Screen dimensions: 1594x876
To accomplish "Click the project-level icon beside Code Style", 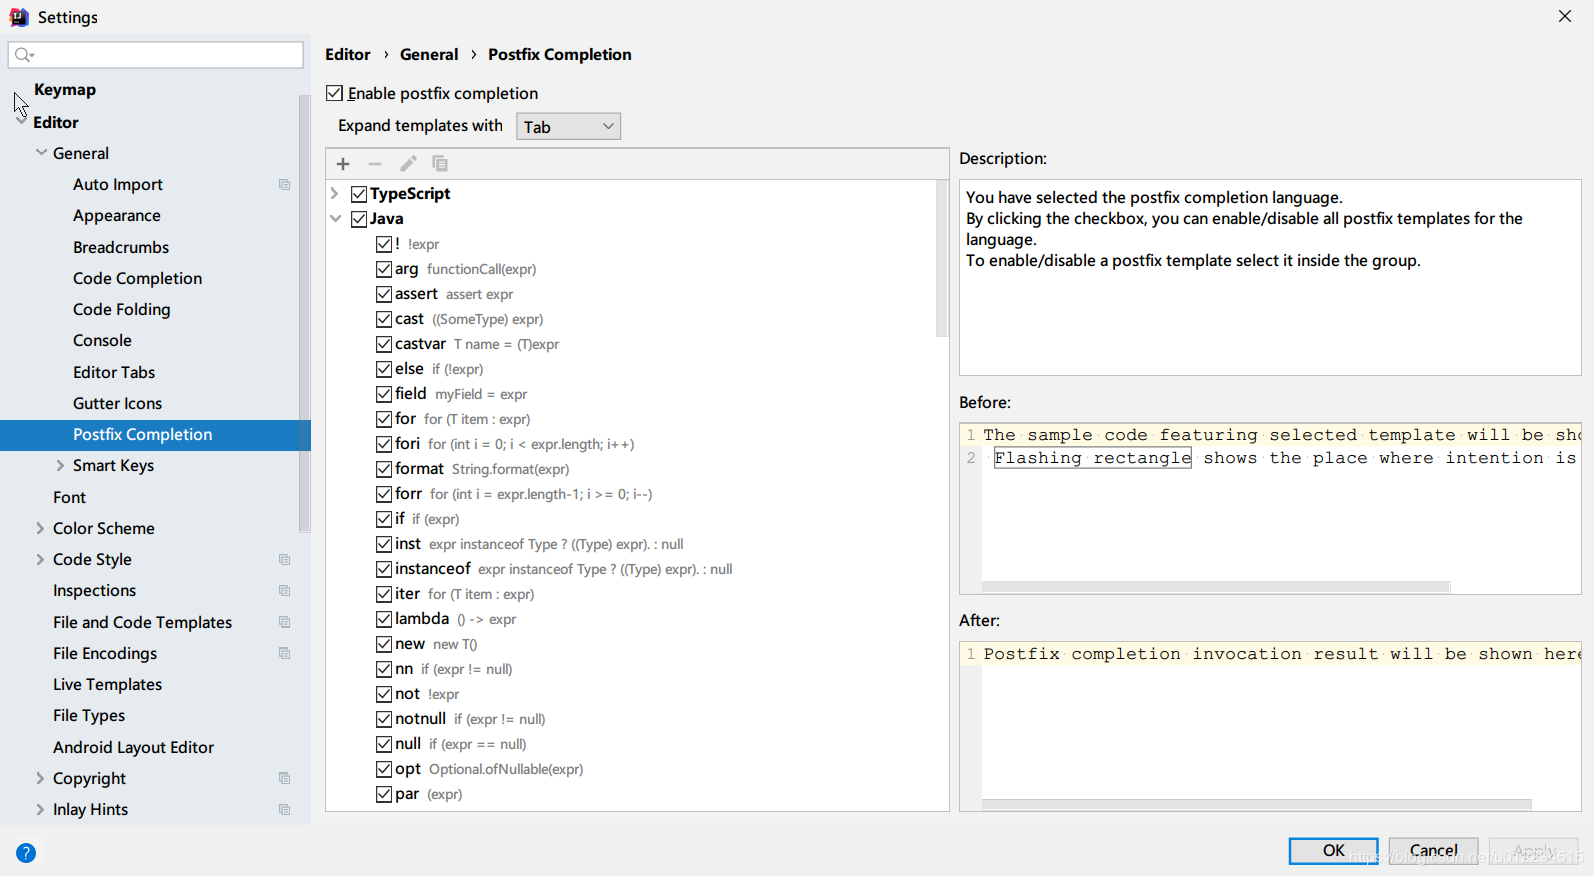I will tap(285, 560).
